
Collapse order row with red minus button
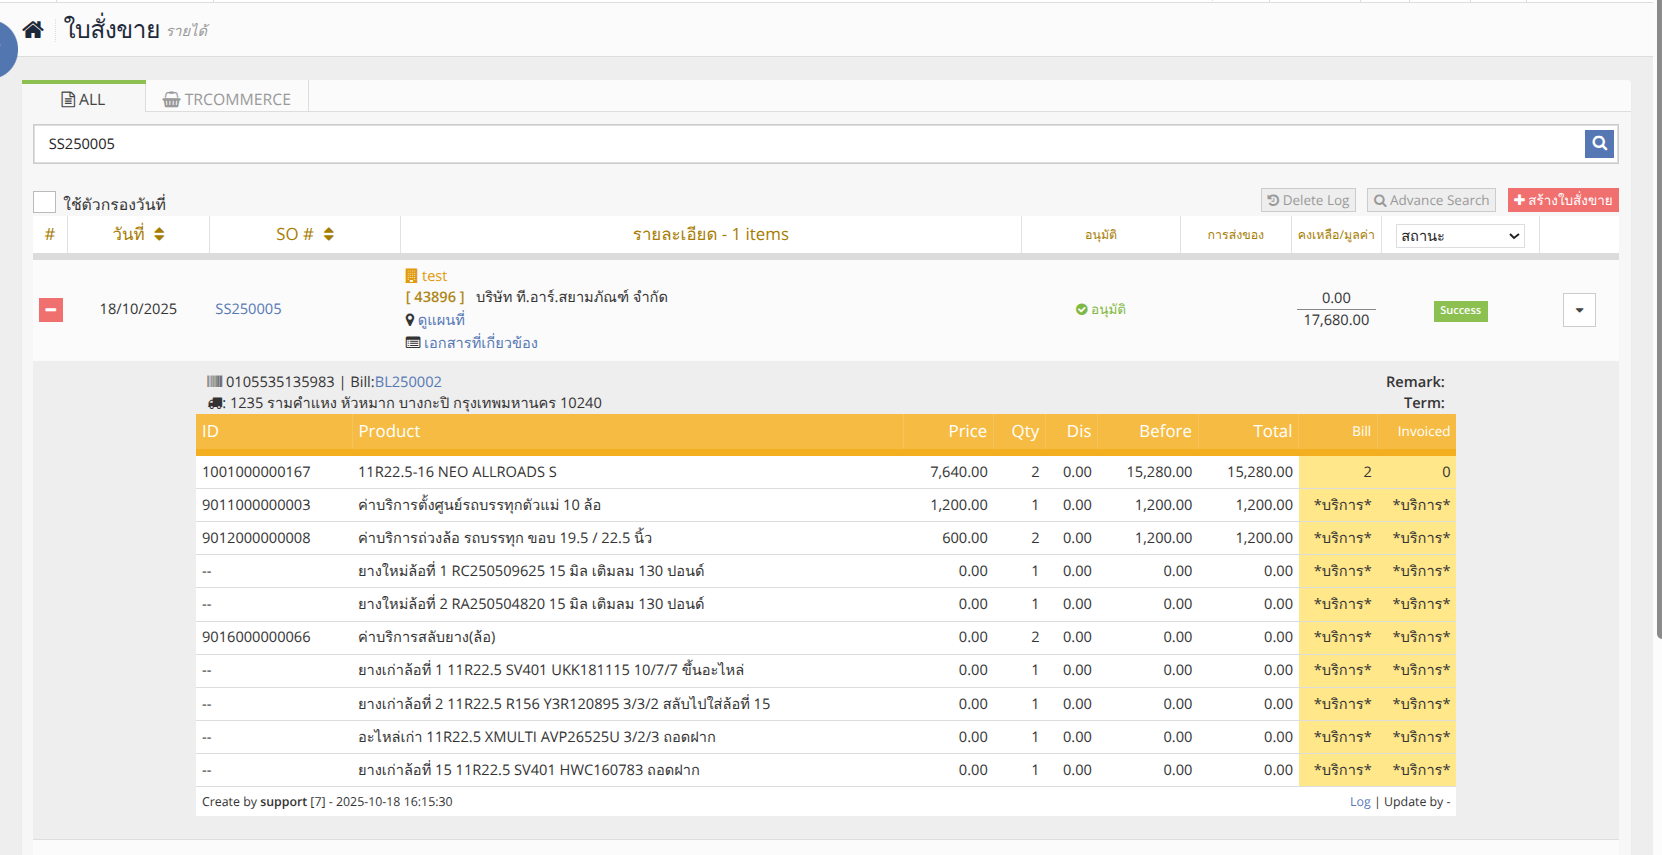(x=51, y=310)
